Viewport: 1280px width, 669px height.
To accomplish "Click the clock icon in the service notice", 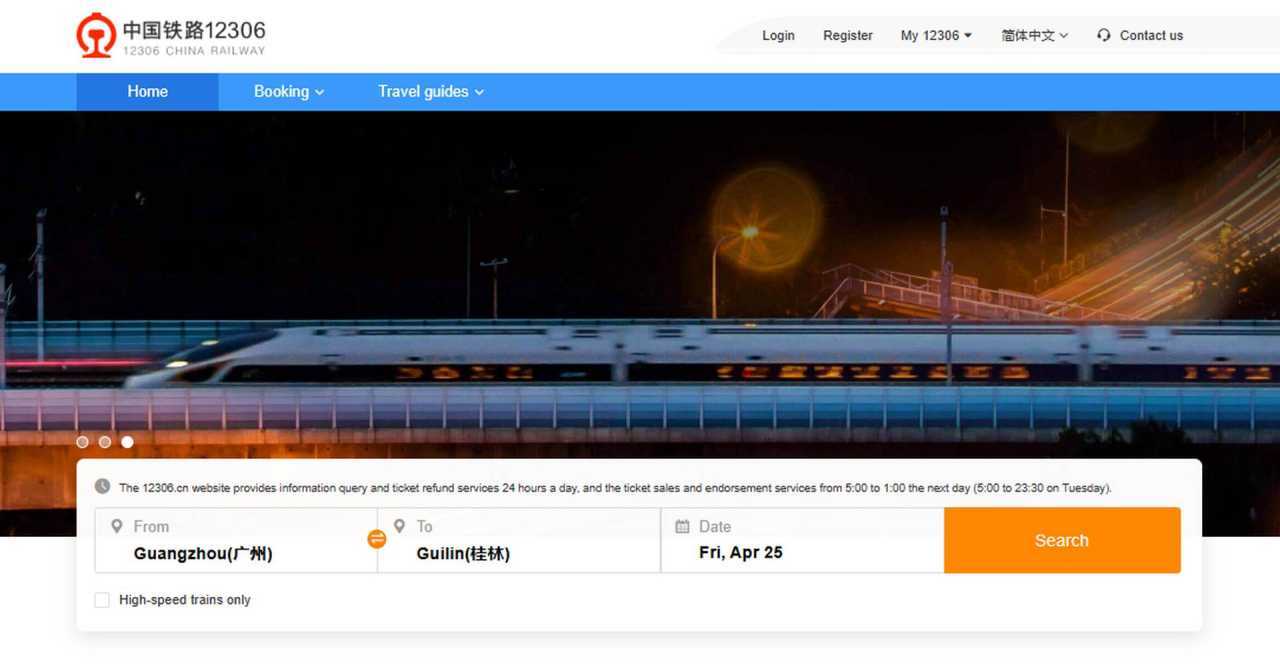I will 103,487.
